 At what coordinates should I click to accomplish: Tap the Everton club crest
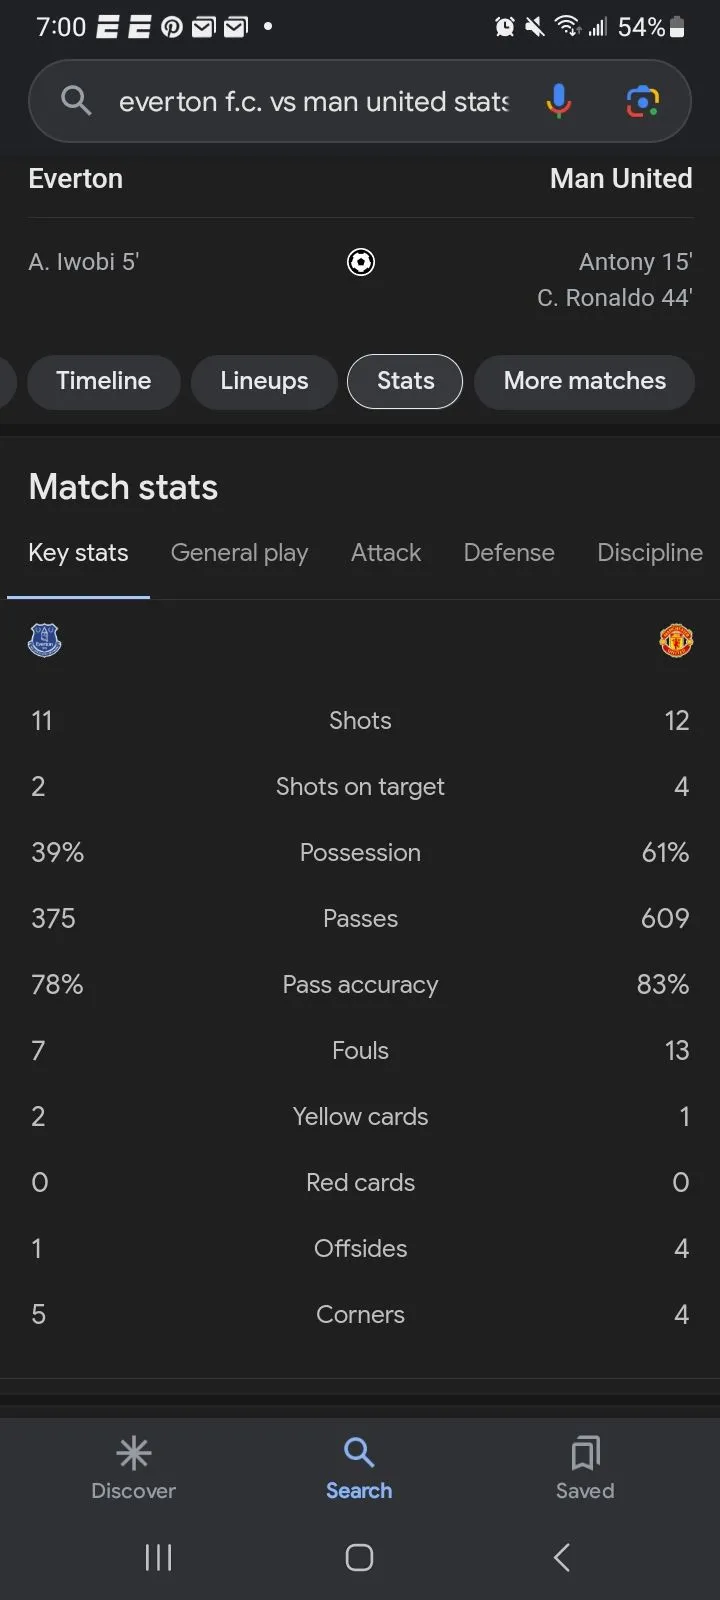pos(44,640)
